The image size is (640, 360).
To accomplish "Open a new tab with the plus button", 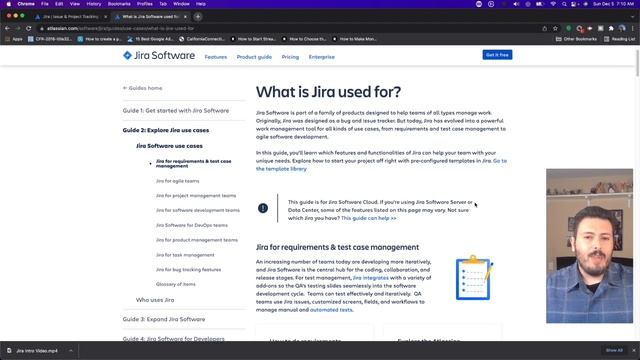I will coord(198,17).
